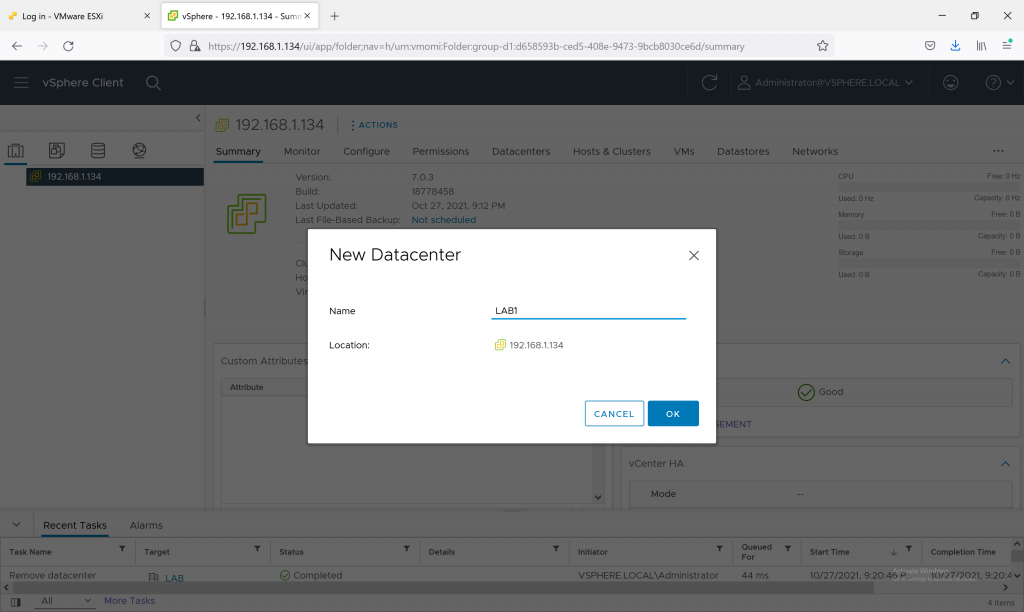
Task: Click the datacenter Name input field
Action: (x=588, y=311)
